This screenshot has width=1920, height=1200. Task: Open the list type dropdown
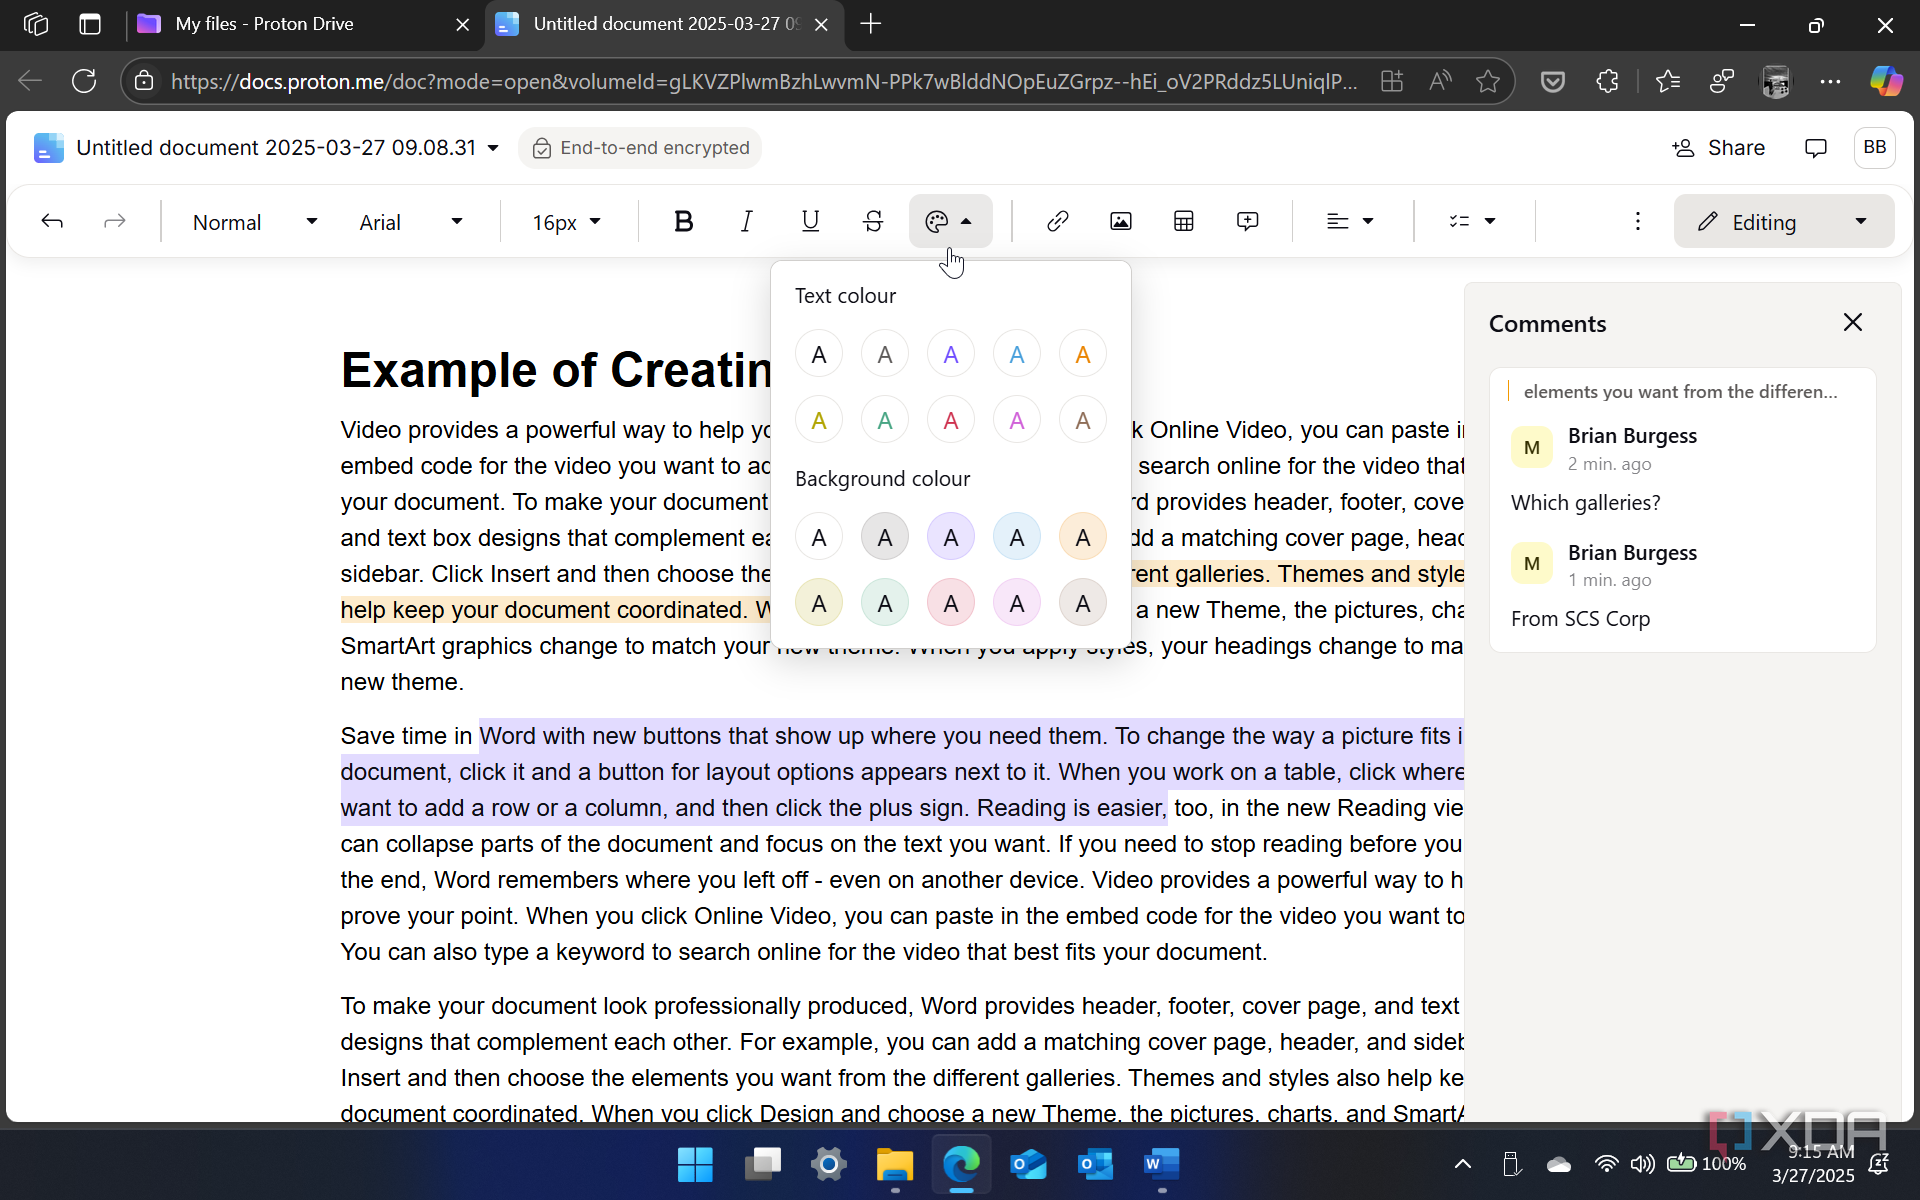pyautogui.click(x=1472, y=222)
